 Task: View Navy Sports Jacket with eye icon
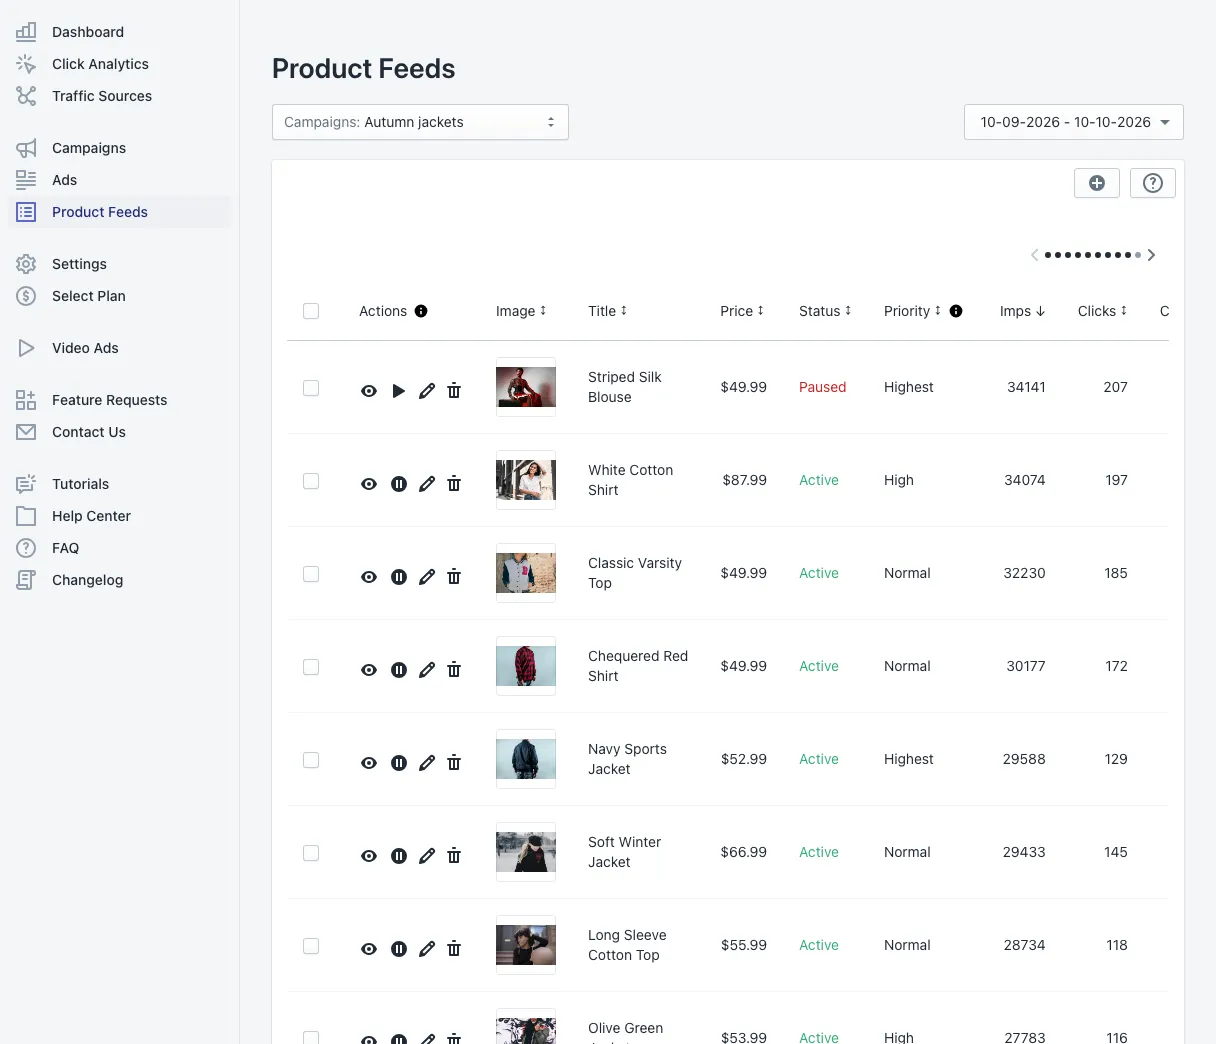click(x=369, y=763)
